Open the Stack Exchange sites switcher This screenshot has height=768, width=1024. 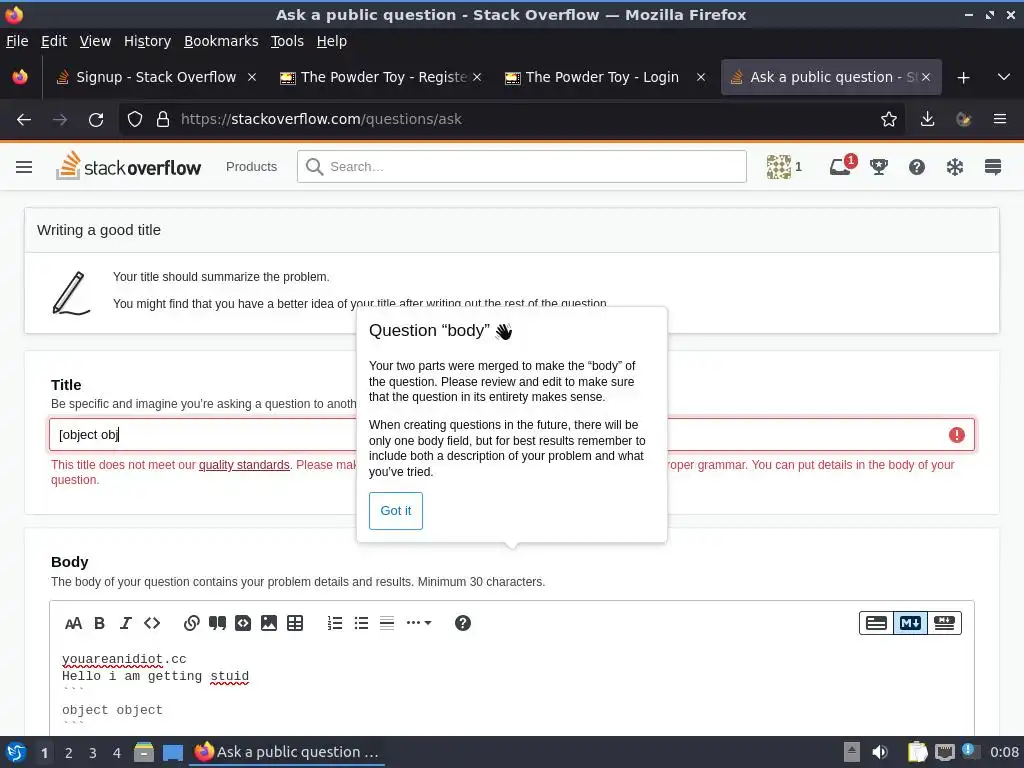pos(993,167)
